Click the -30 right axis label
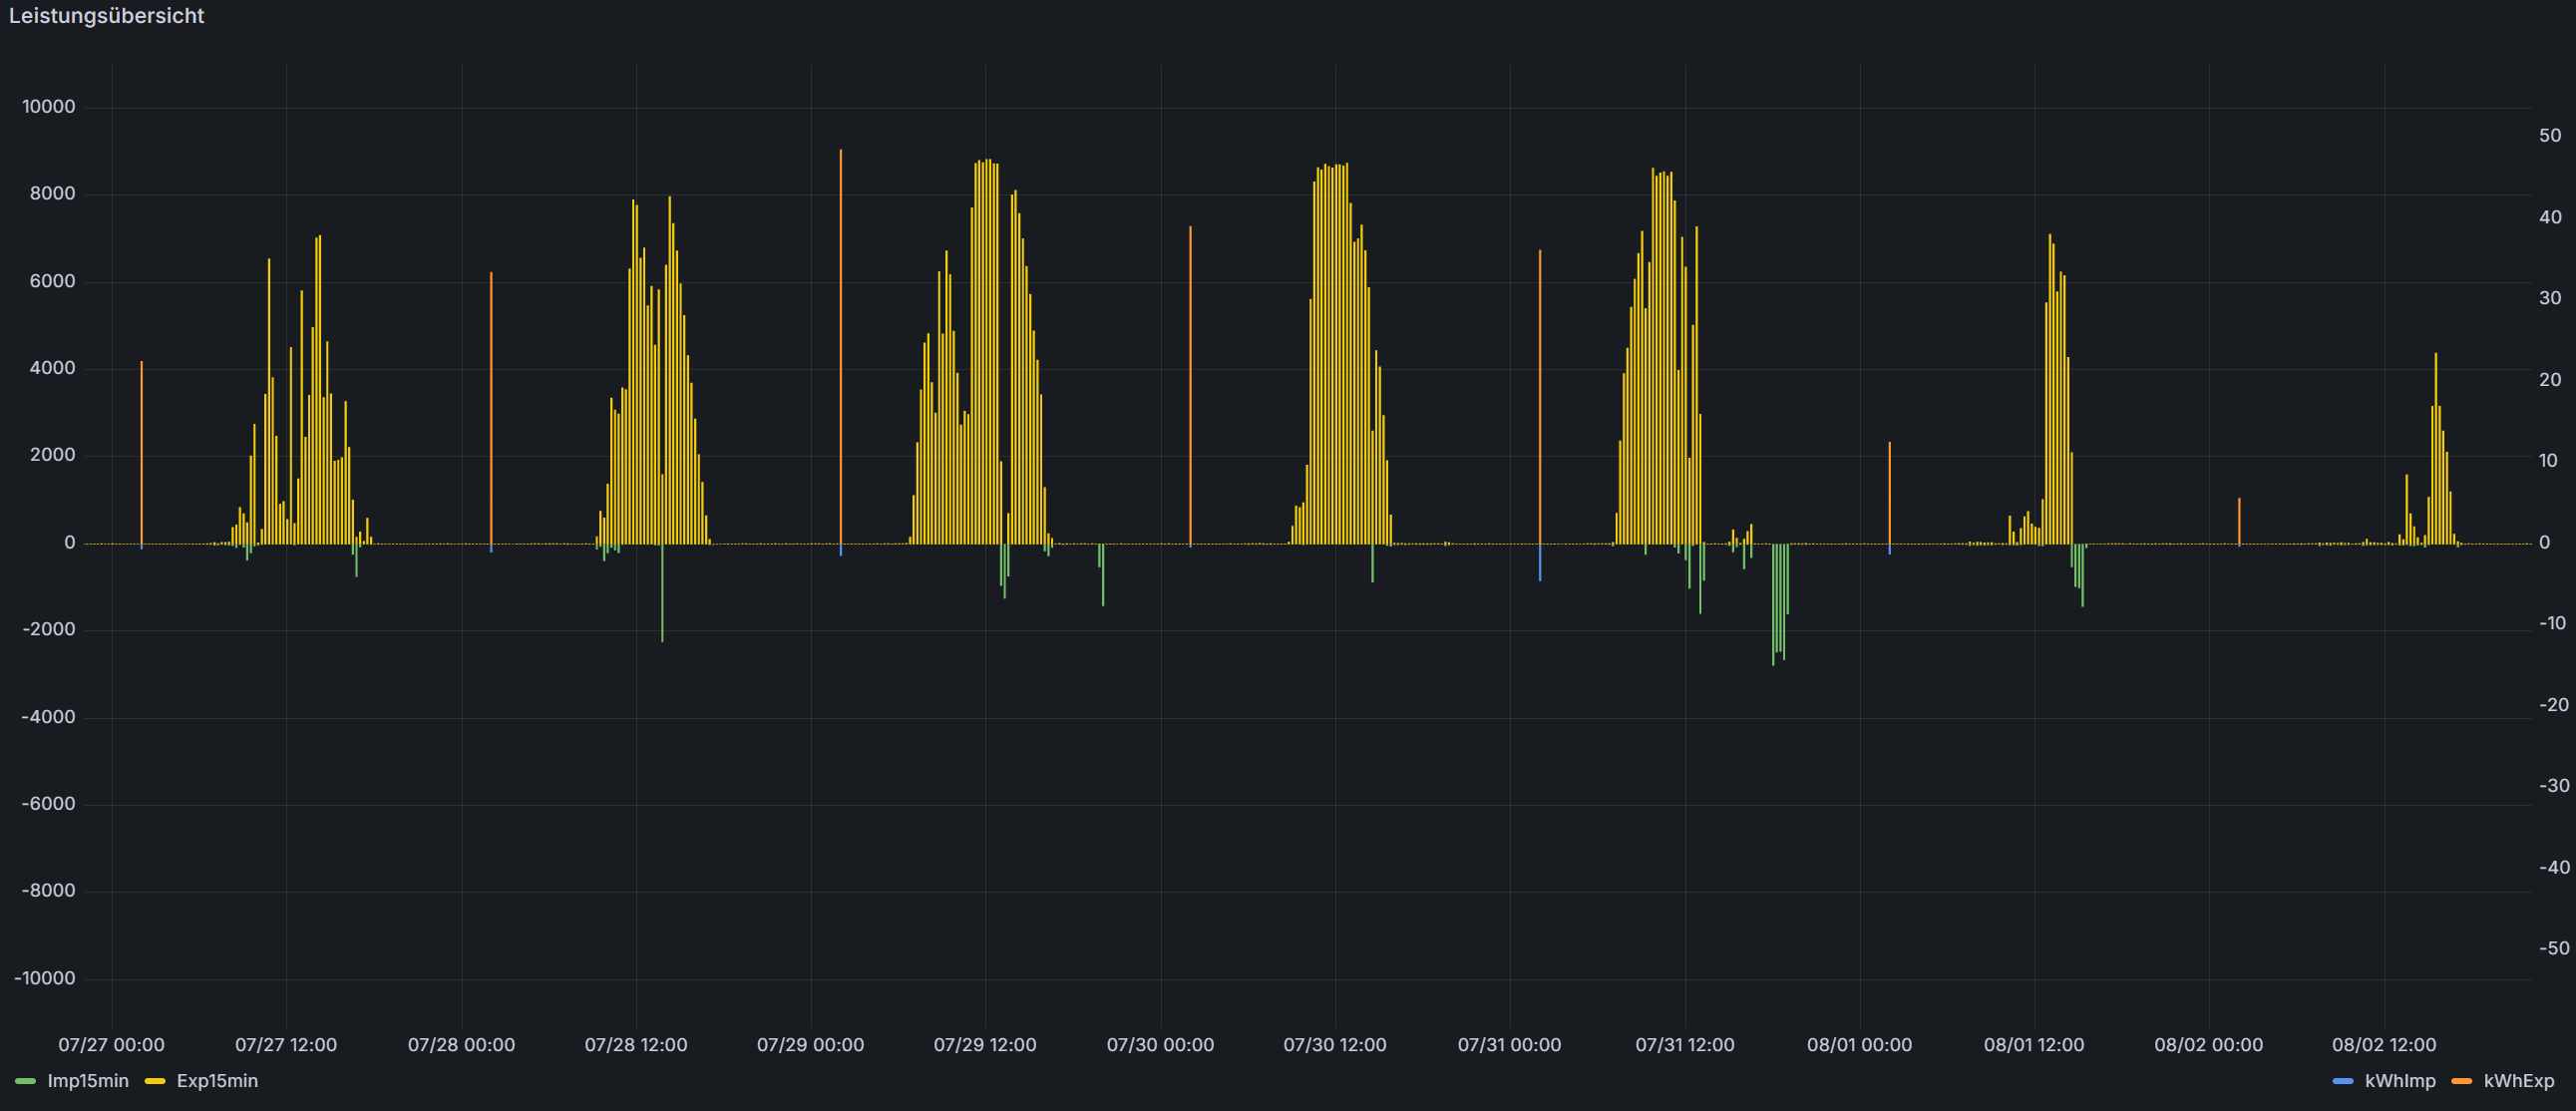Screen dimensions: 2576x1111 coord(2554,786)
